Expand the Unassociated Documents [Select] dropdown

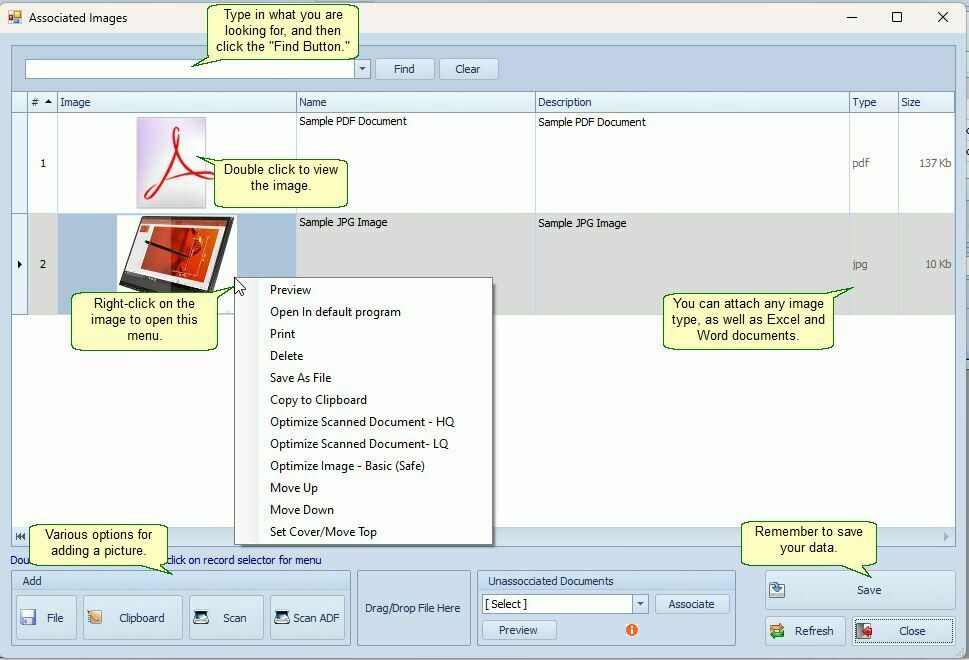(640, 604)
